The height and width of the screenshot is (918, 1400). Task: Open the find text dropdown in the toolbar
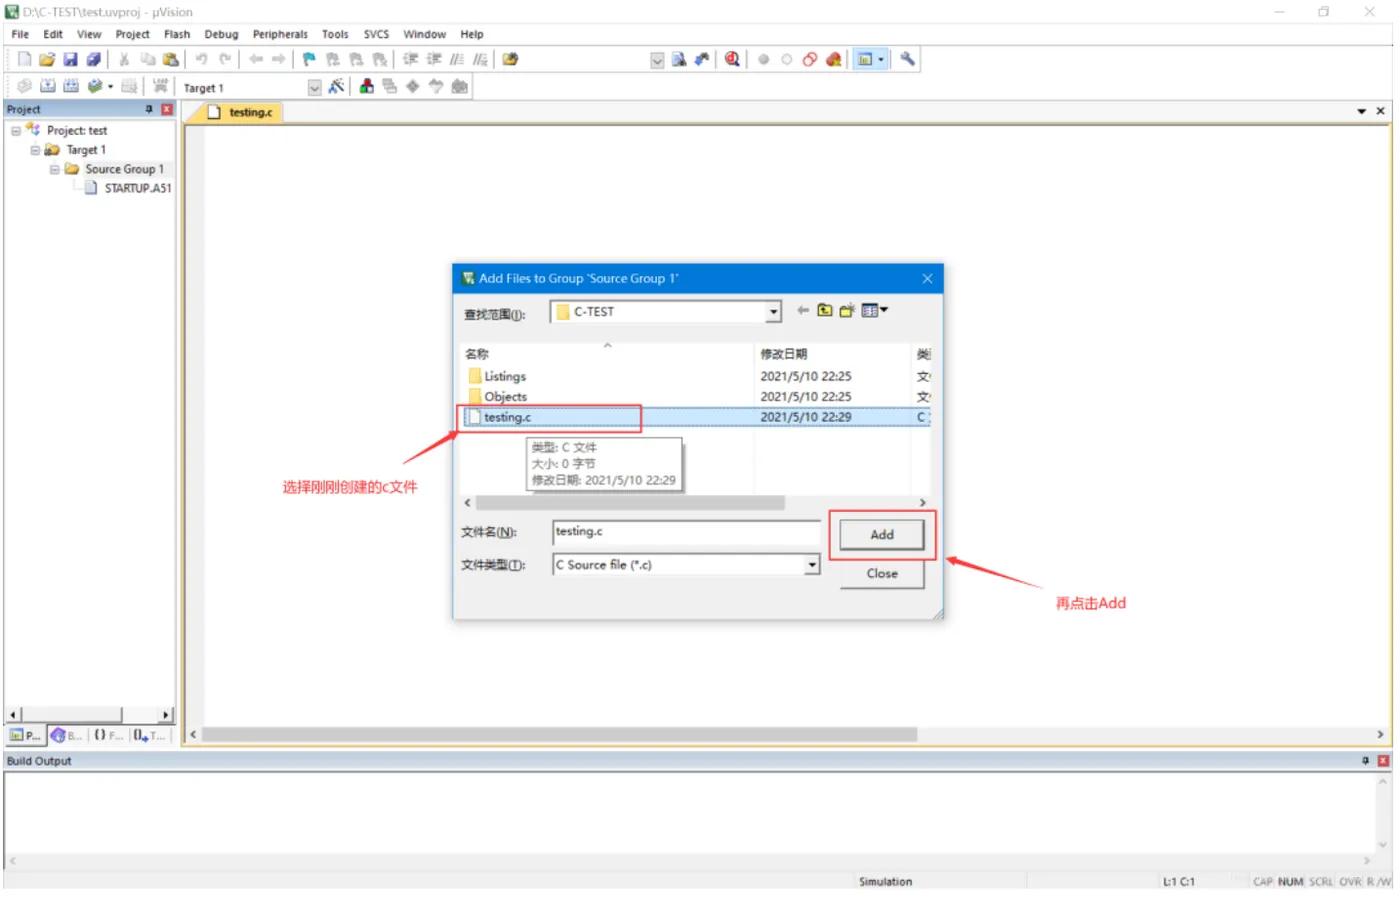tap(657, 61)
